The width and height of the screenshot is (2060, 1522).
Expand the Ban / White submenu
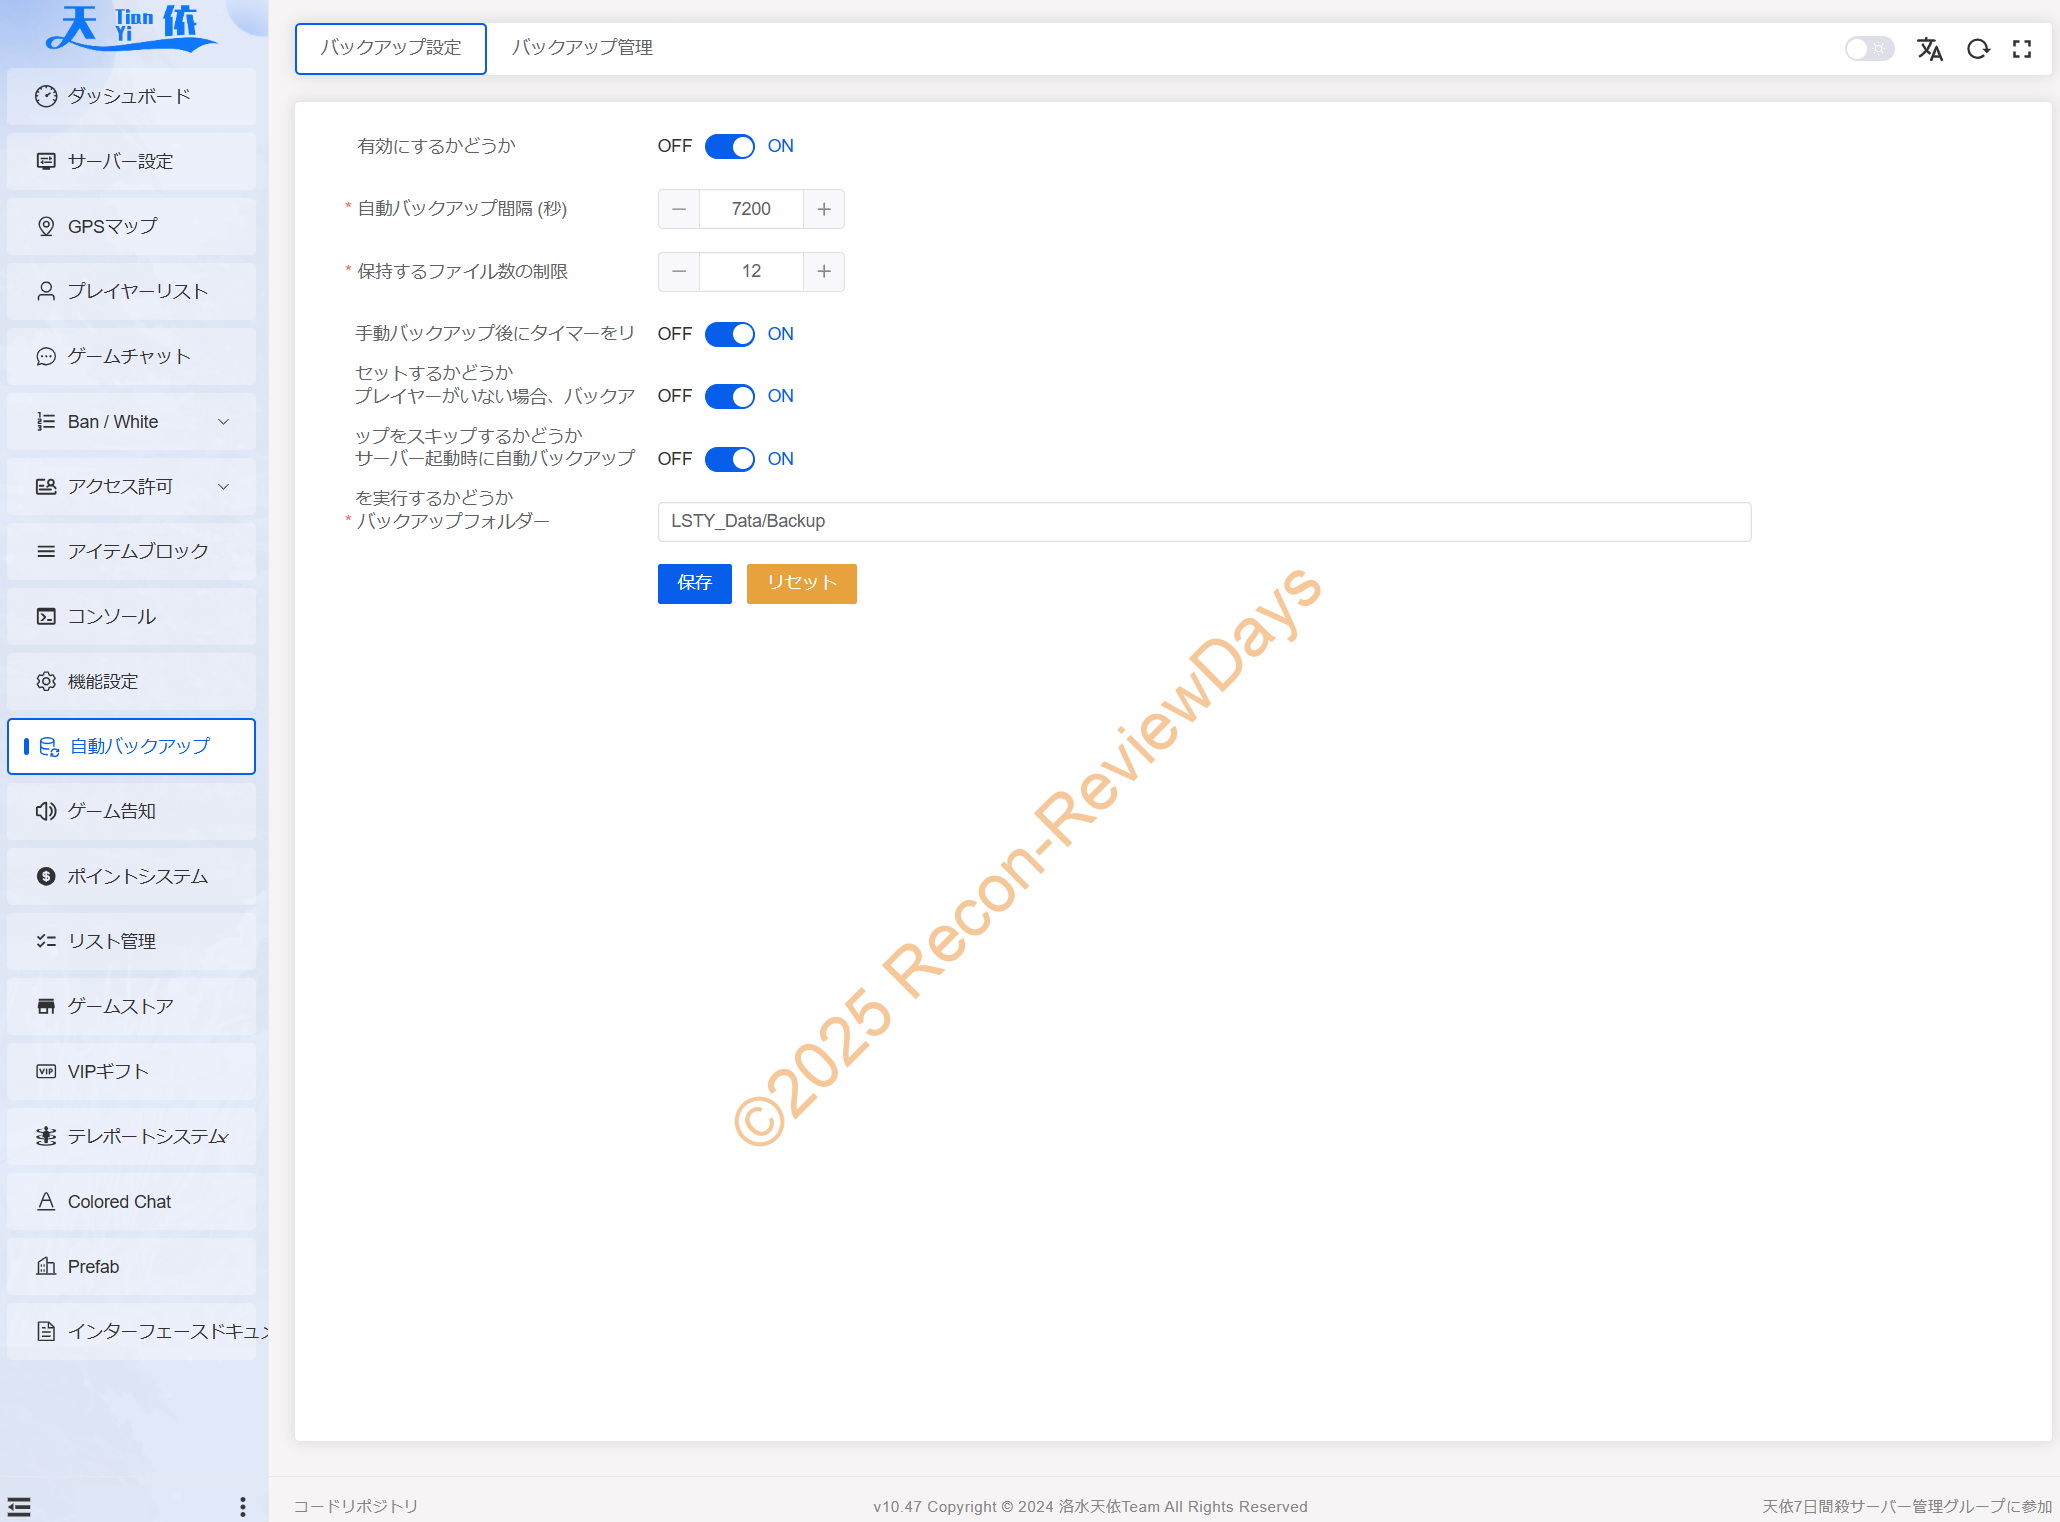(131, 422)
